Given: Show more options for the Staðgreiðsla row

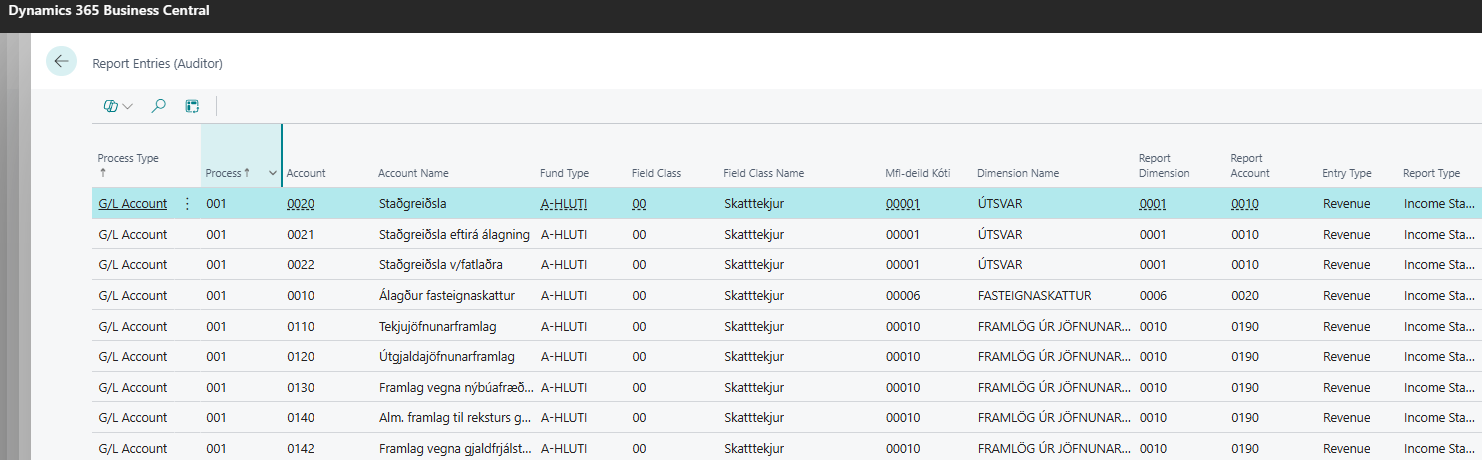Looking at the screenshot, I should click(187, 204).
